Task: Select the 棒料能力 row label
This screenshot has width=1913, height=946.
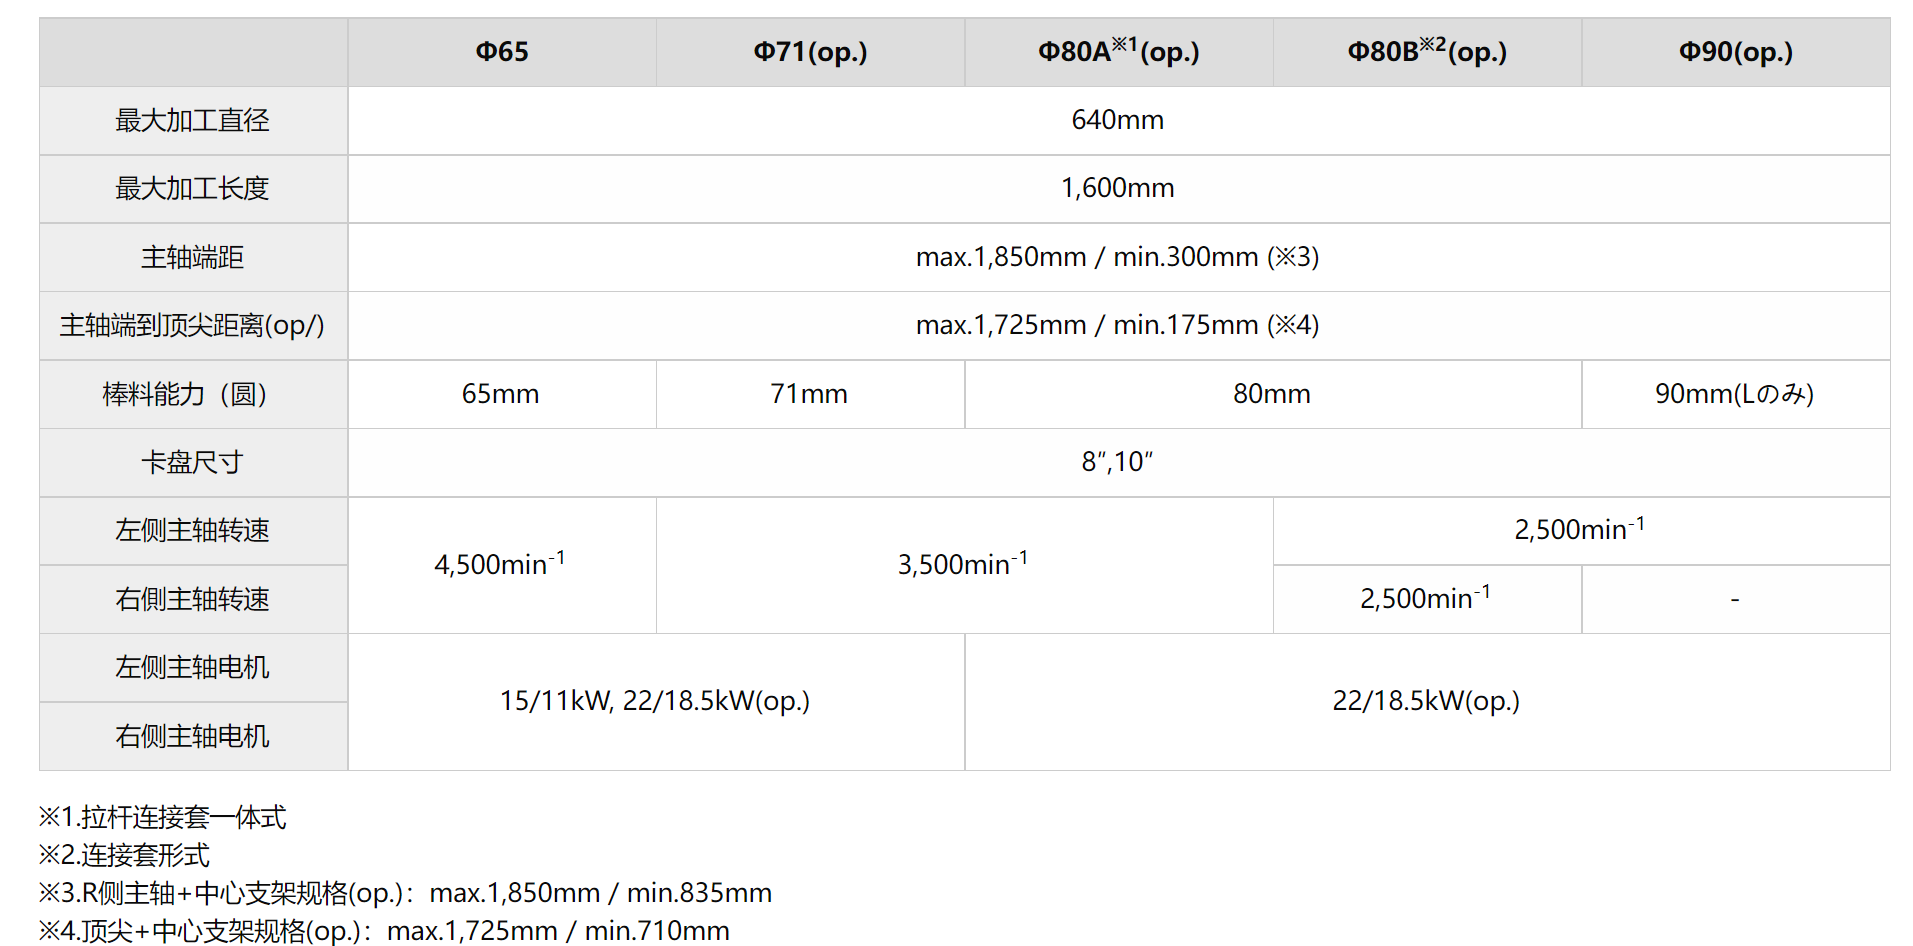Action: pyautogui.click(x=185, y=394)
